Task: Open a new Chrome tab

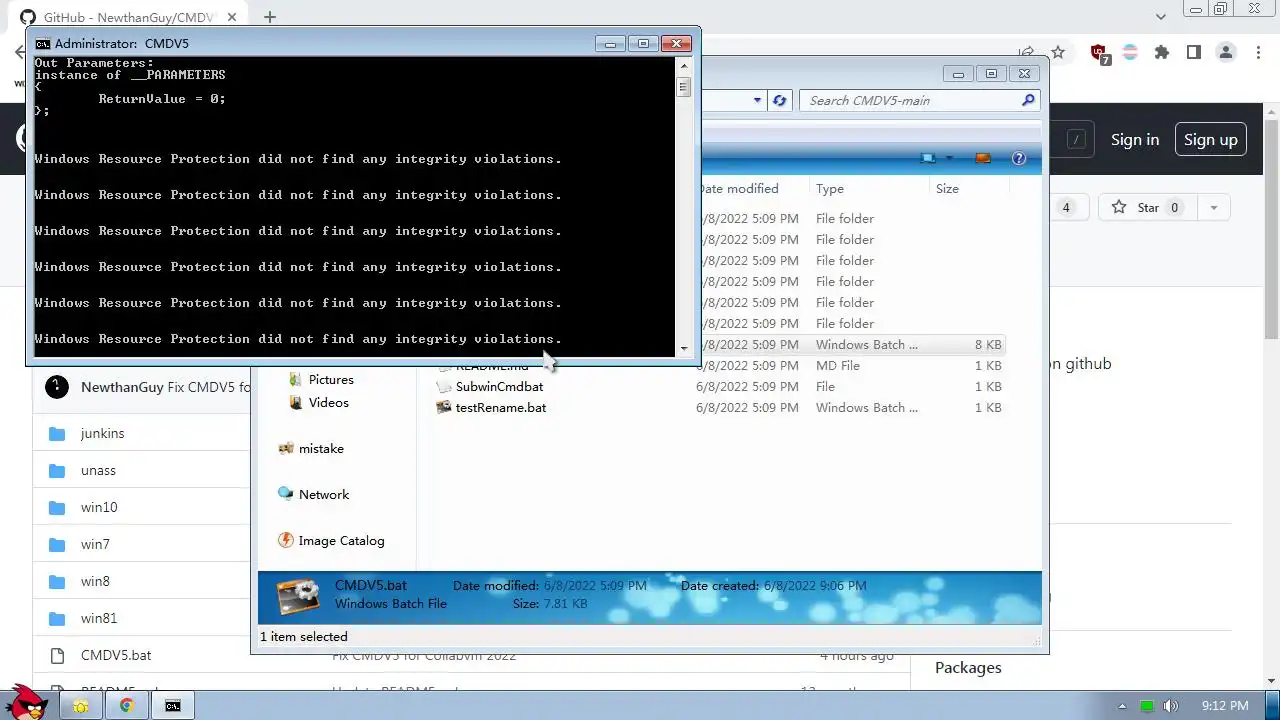Action: 269,17
